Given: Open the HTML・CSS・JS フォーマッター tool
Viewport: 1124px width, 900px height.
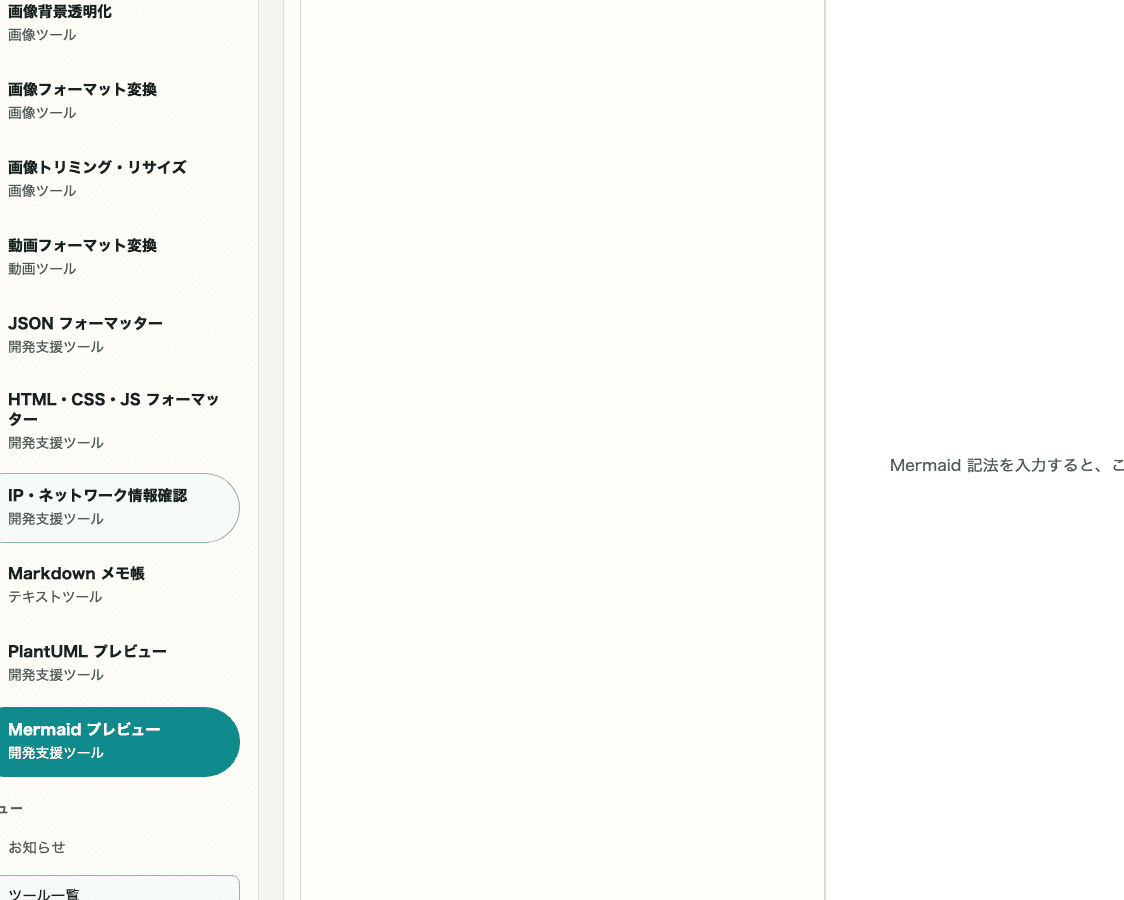Looking at the screenshot, I should click(x=113, y=409).
